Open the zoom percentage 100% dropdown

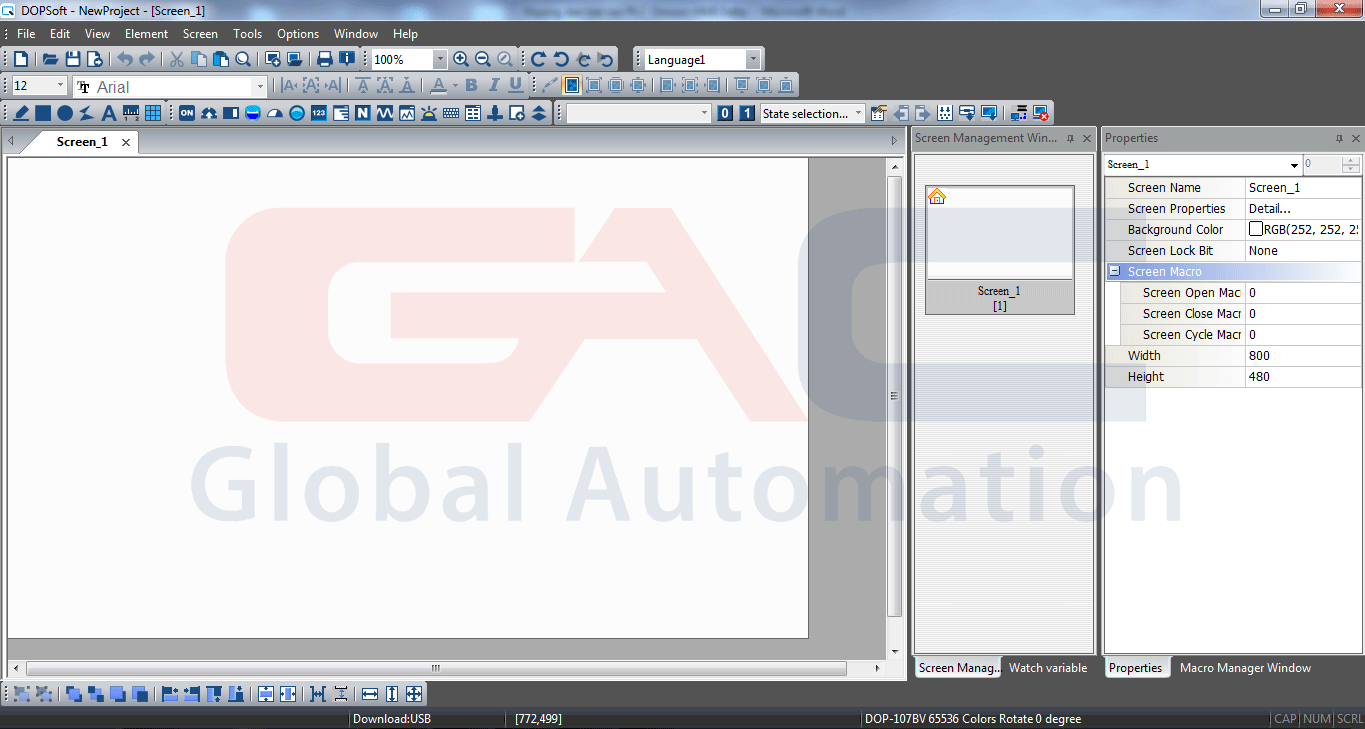click(x=439, y=59)
